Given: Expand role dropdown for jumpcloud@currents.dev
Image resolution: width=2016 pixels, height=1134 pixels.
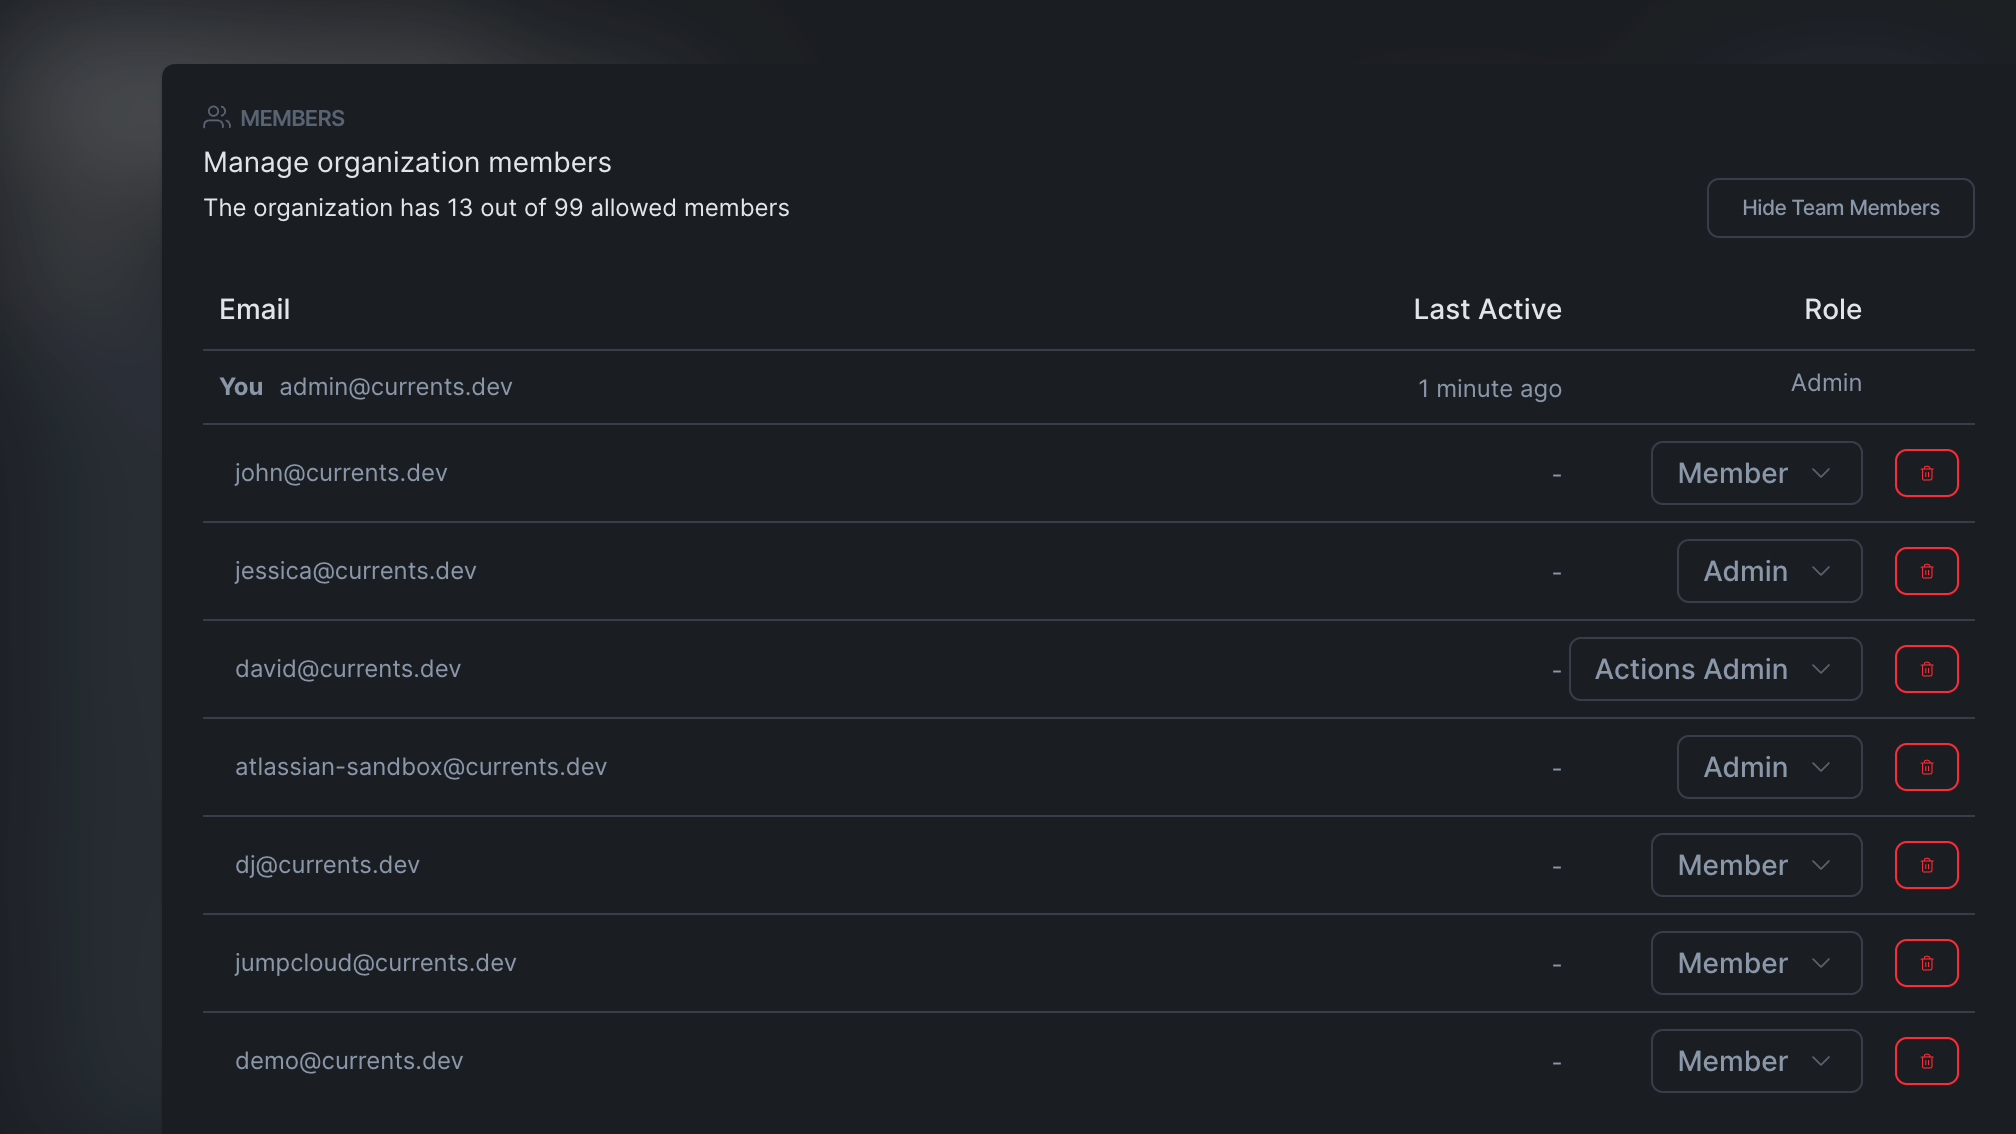Looking at the screenshot, I should (1756, 963).
